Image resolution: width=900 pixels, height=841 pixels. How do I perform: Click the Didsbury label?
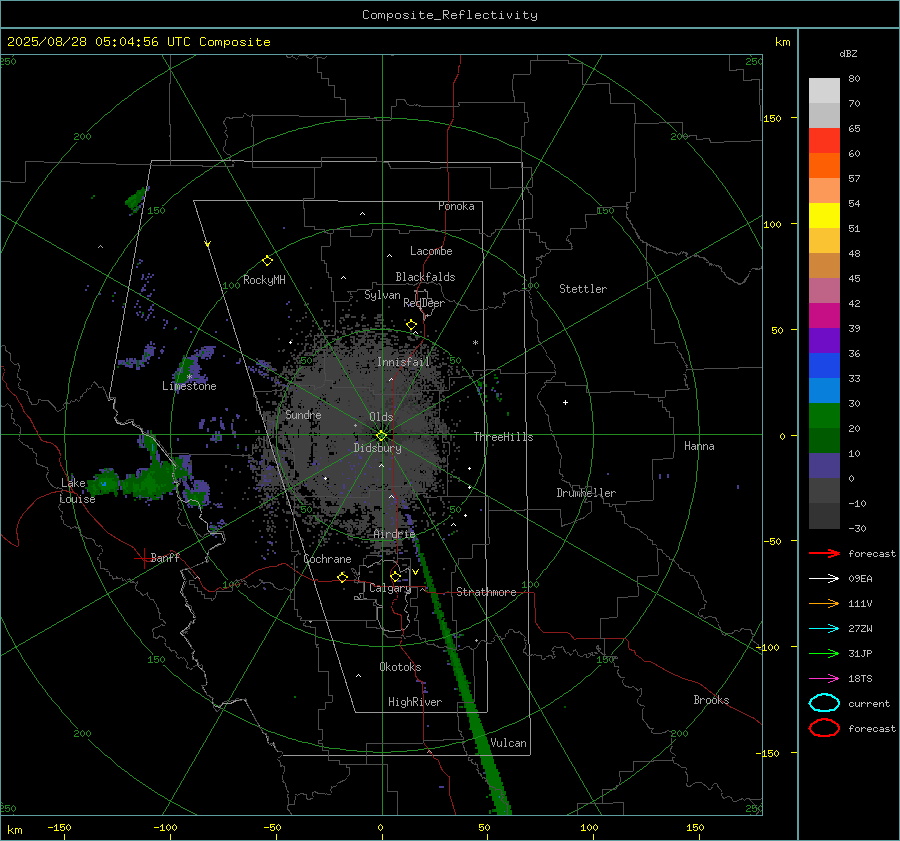[377, 448]
